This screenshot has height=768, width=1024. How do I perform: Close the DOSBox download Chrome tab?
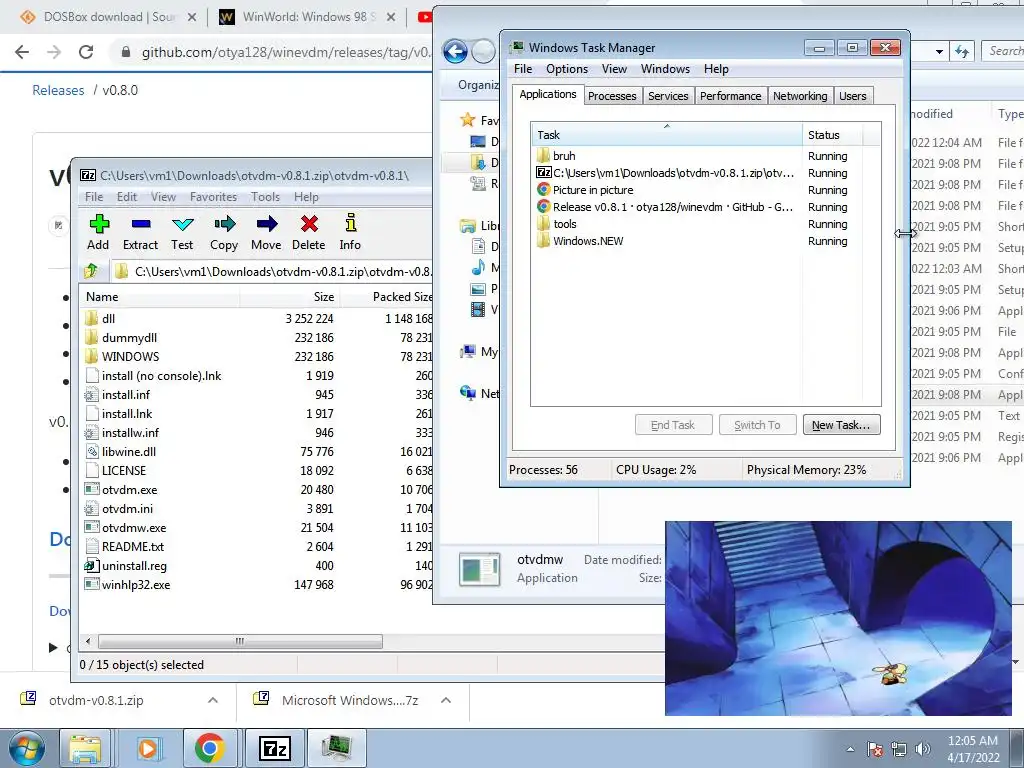click(192, 17)
